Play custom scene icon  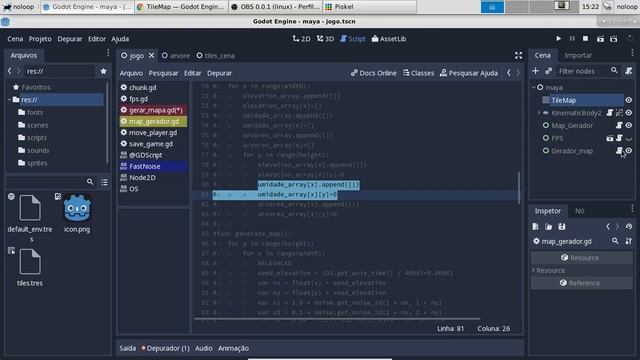tap(613, 39)
